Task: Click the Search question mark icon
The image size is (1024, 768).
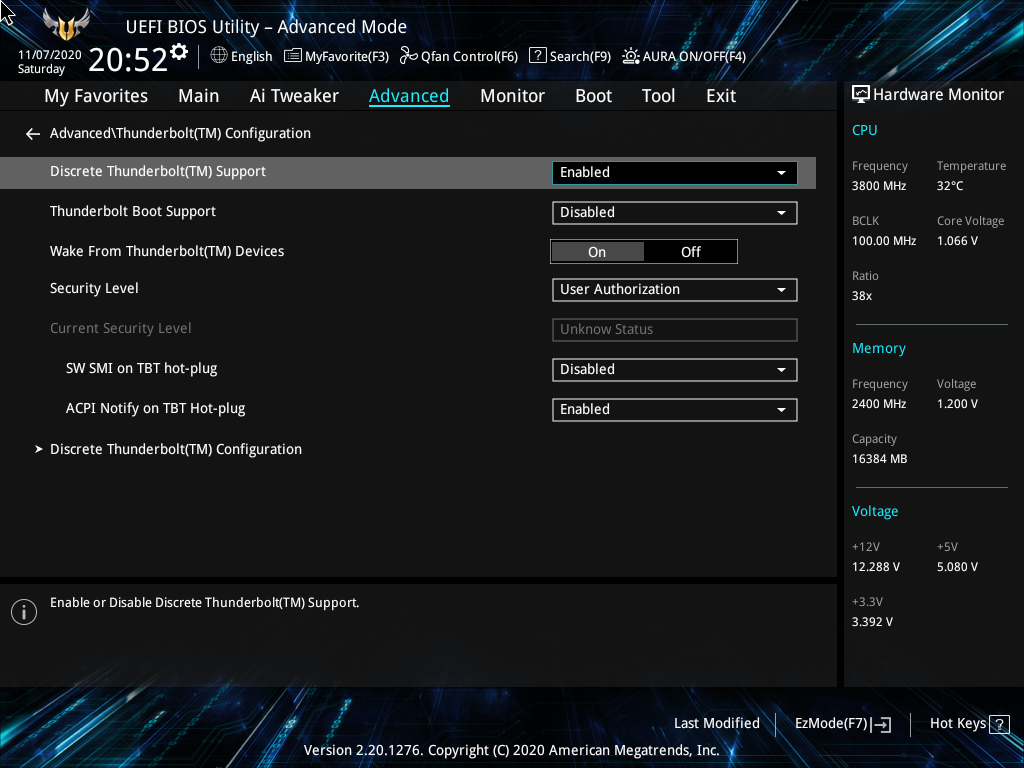Action: coord(537,56)
